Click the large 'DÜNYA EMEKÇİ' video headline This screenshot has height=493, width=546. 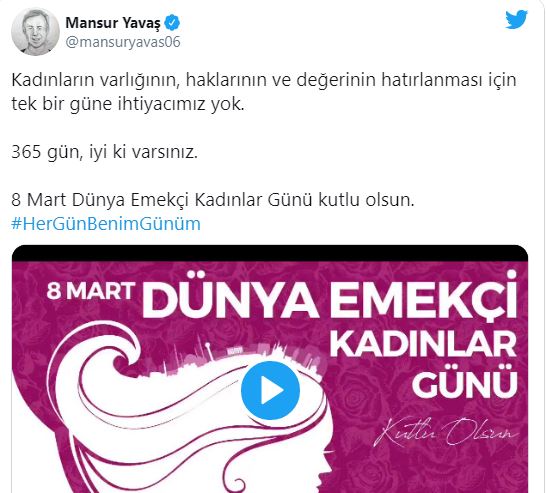point(330,297)
